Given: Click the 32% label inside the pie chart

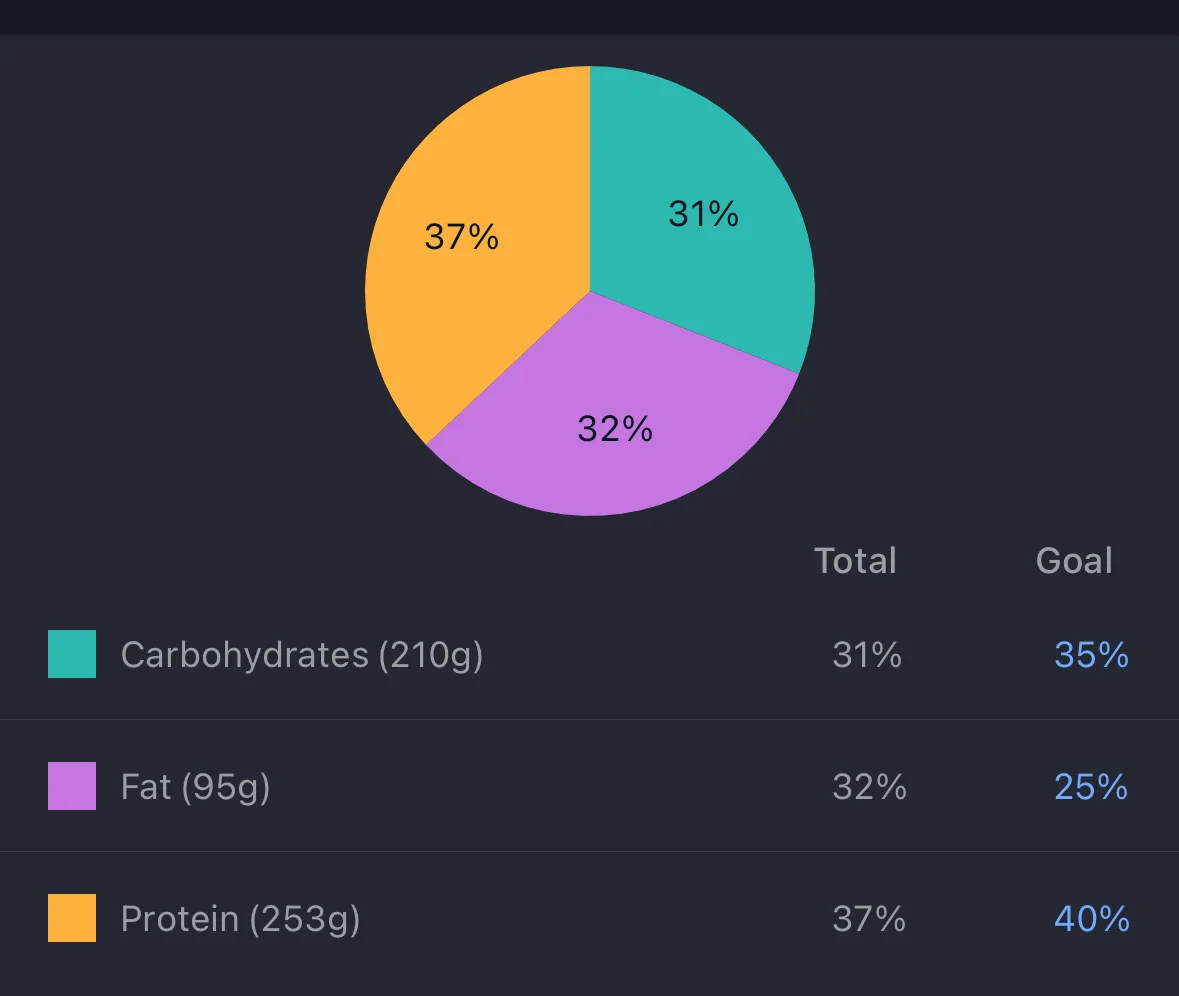Looking at the screenshot, I should click(615, 429).
